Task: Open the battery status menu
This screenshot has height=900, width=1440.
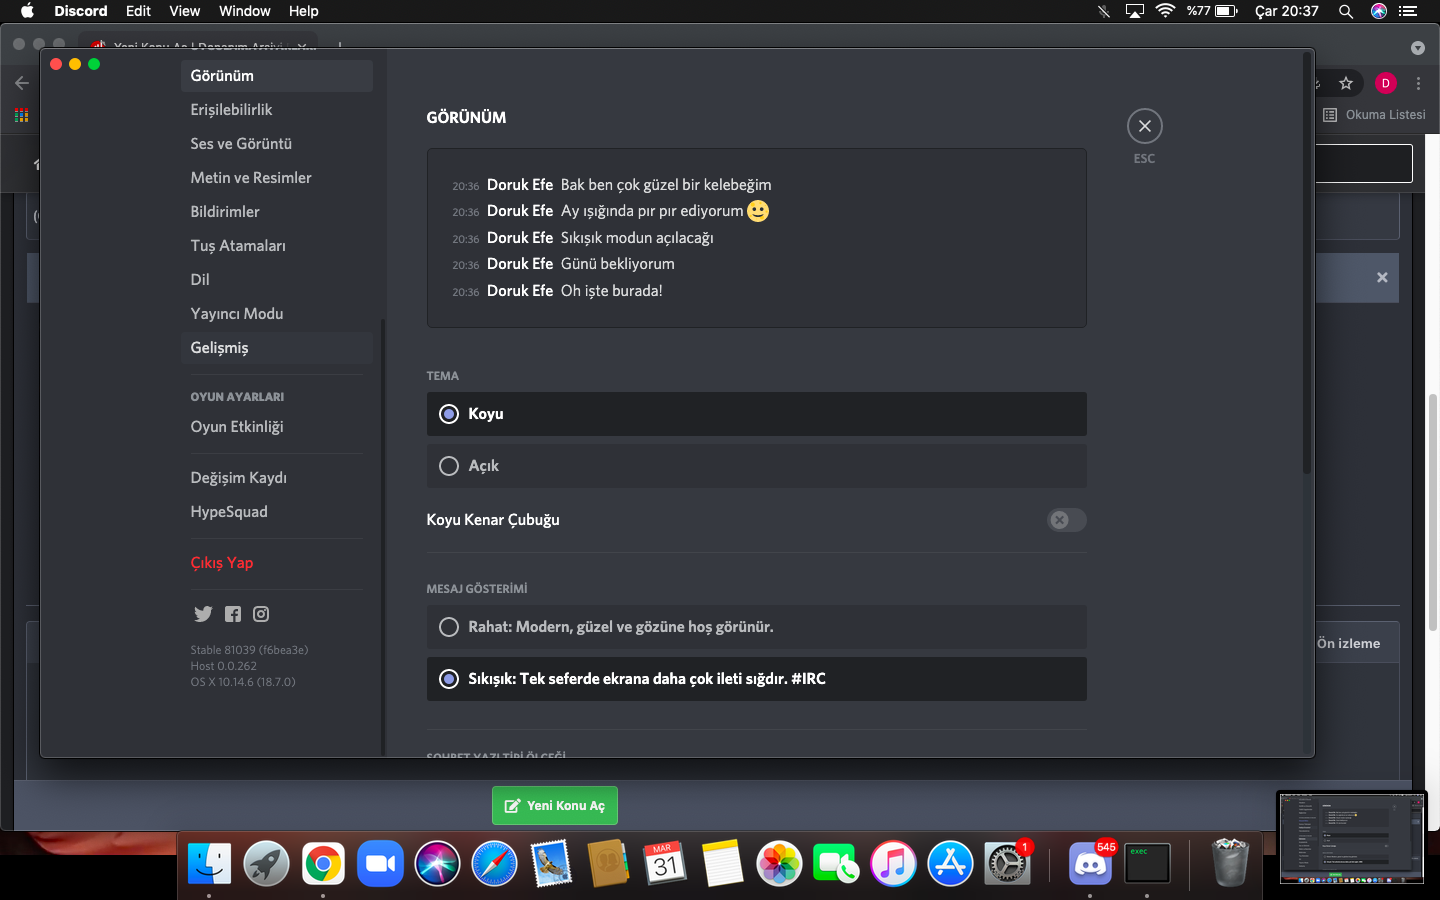Action: pyautogui.click(x=1225, y=11)
